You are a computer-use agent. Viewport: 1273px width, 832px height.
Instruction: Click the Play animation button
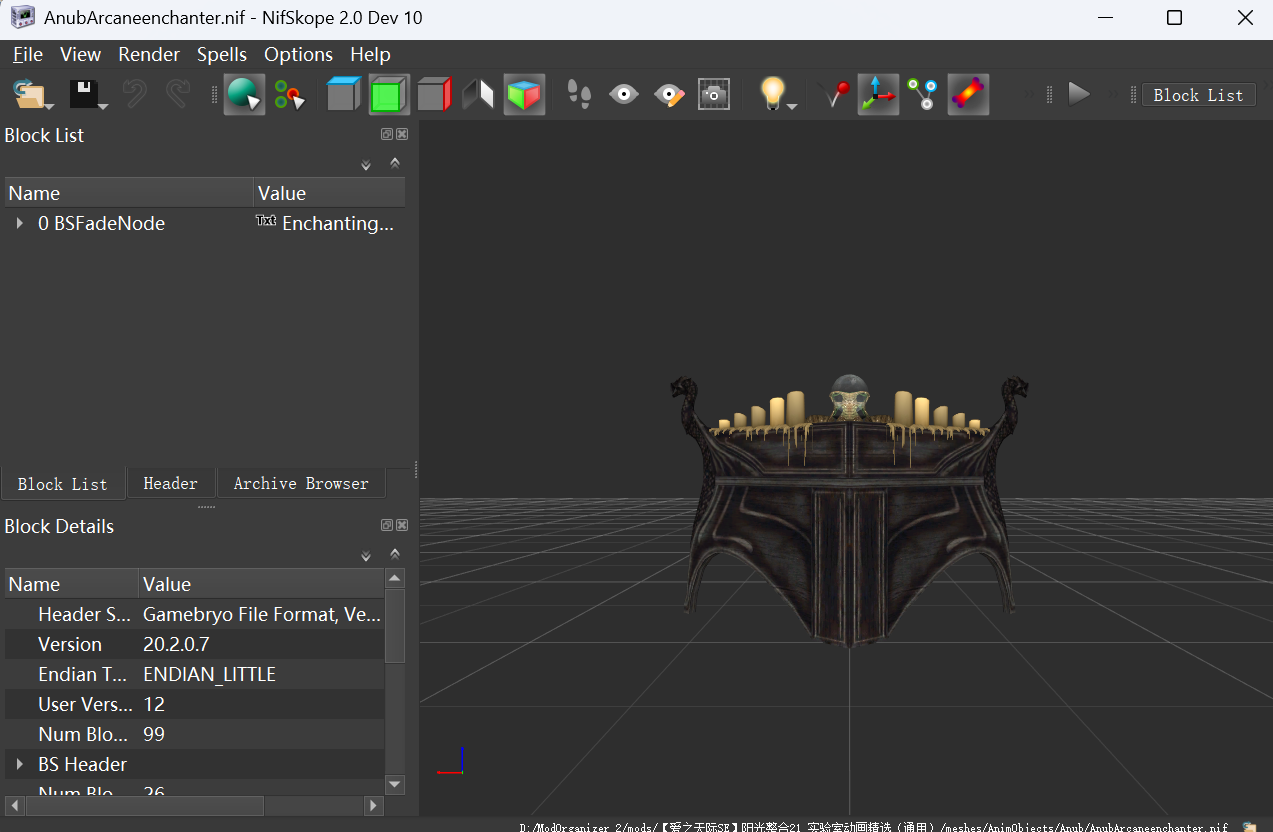(1079, 94)
